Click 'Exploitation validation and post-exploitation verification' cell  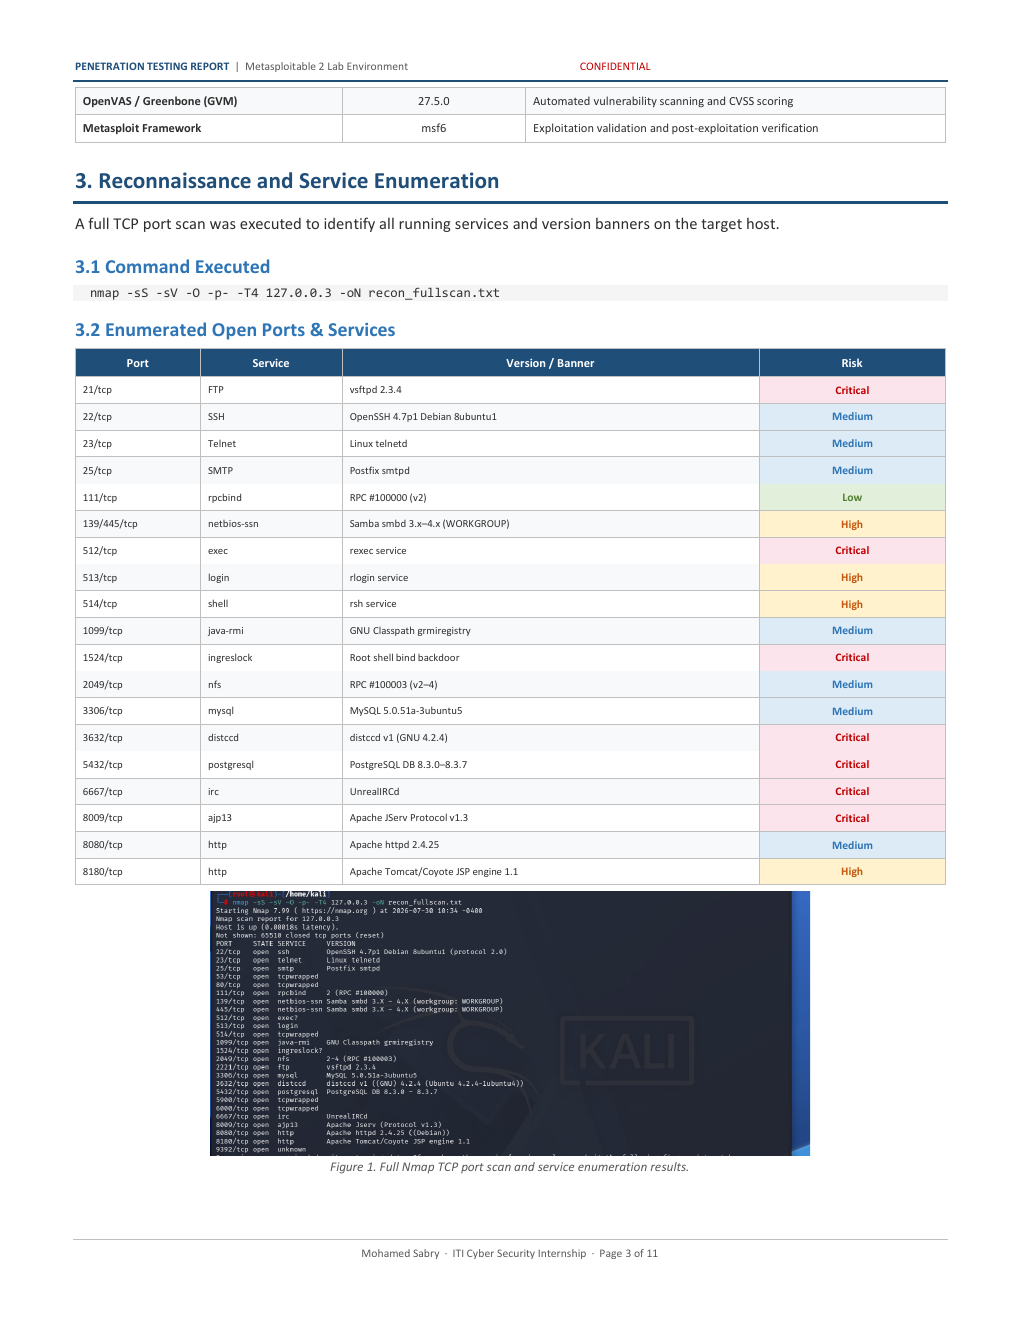click(735, 128)
